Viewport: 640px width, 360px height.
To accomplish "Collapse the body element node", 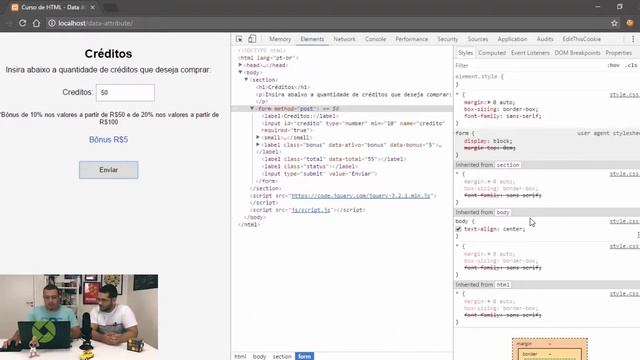I will (x=240, y=72).
